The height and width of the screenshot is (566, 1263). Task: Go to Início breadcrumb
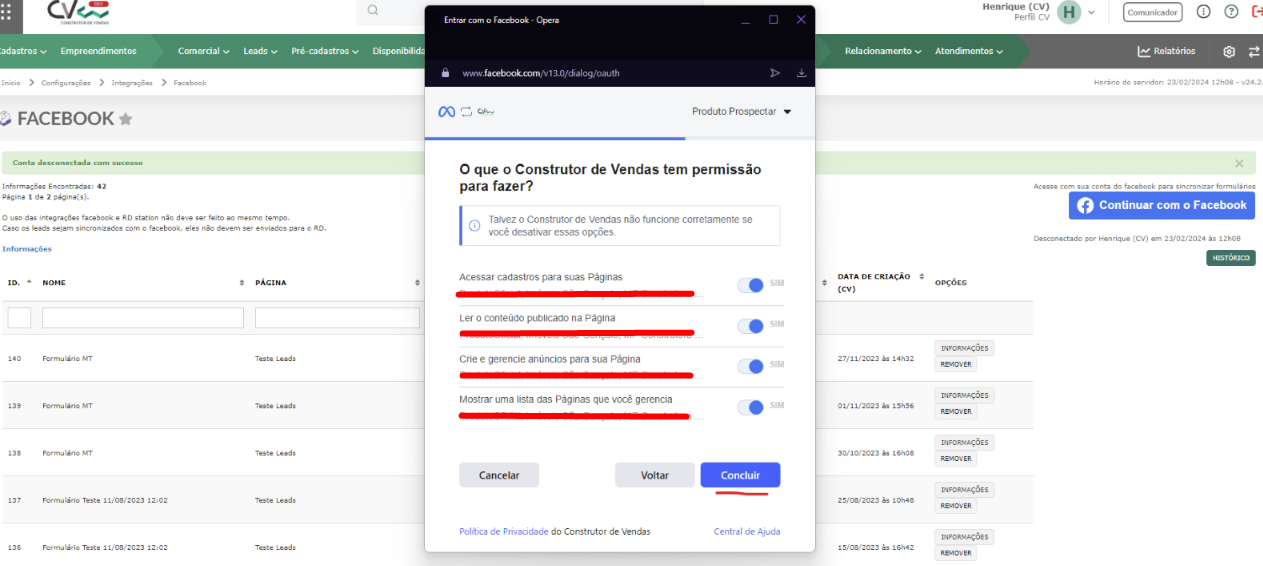[11, 83]
